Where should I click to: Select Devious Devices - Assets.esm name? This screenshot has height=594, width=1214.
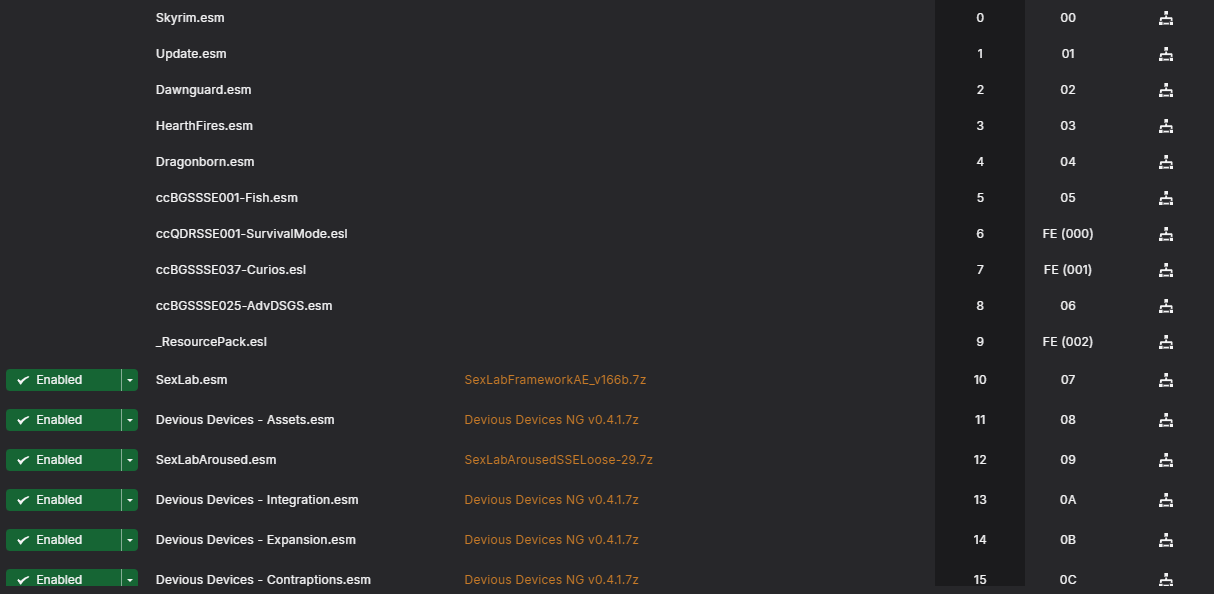point(245,420)
